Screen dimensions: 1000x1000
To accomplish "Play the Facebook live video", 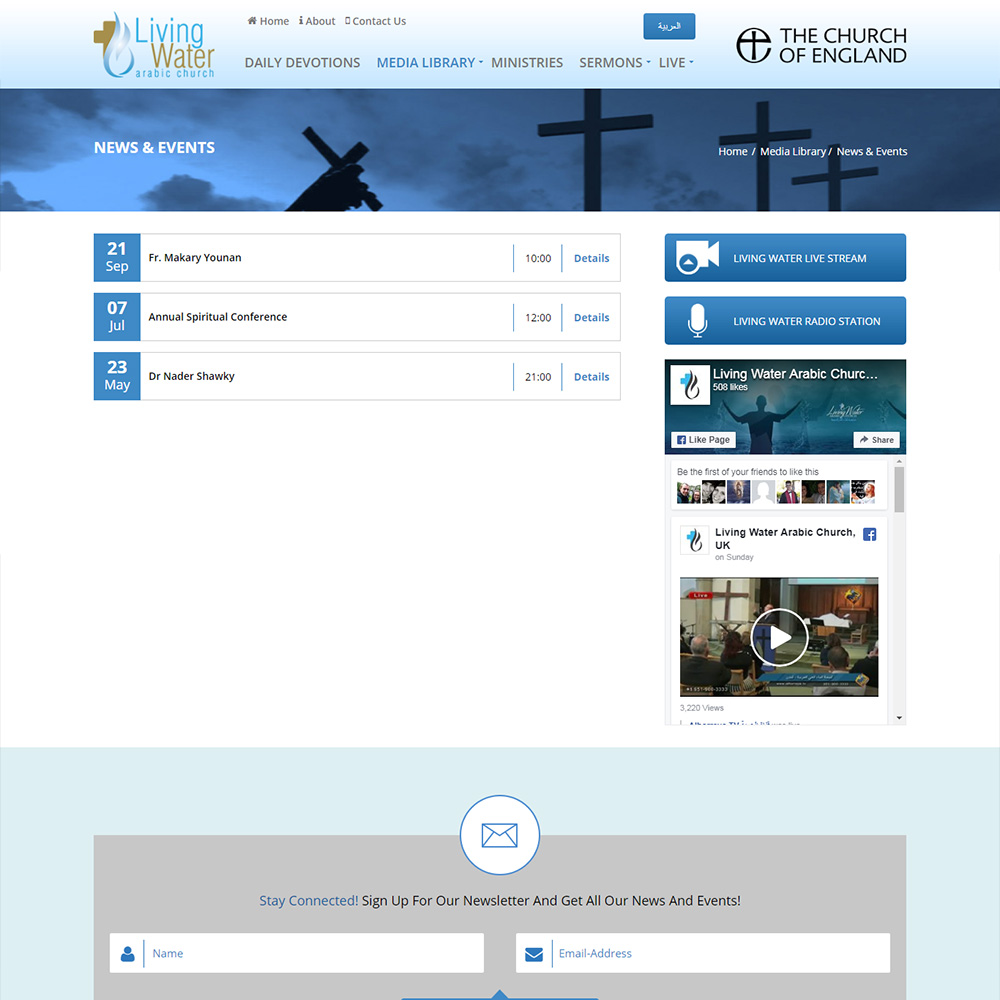I will point(779,637).
